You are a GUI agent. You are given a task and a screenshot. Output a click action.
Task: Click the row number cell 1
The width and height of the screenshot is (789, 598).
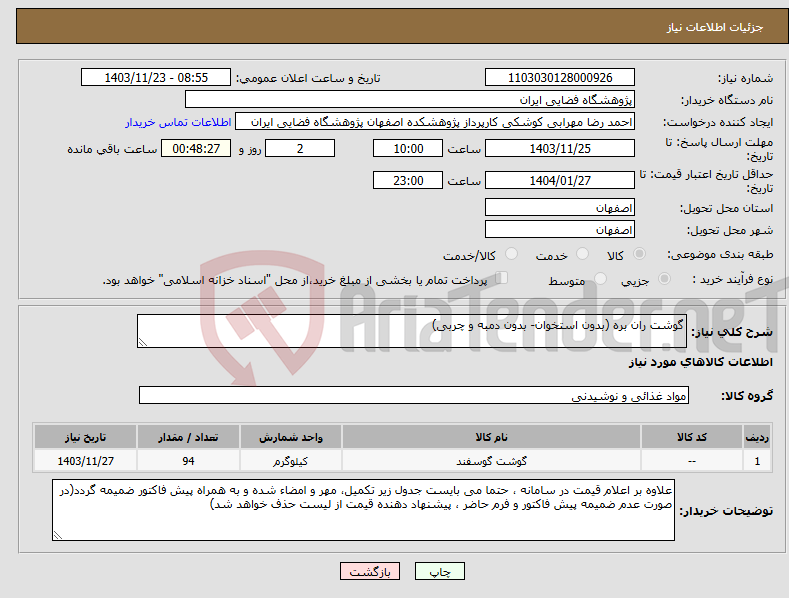[757, 461]
